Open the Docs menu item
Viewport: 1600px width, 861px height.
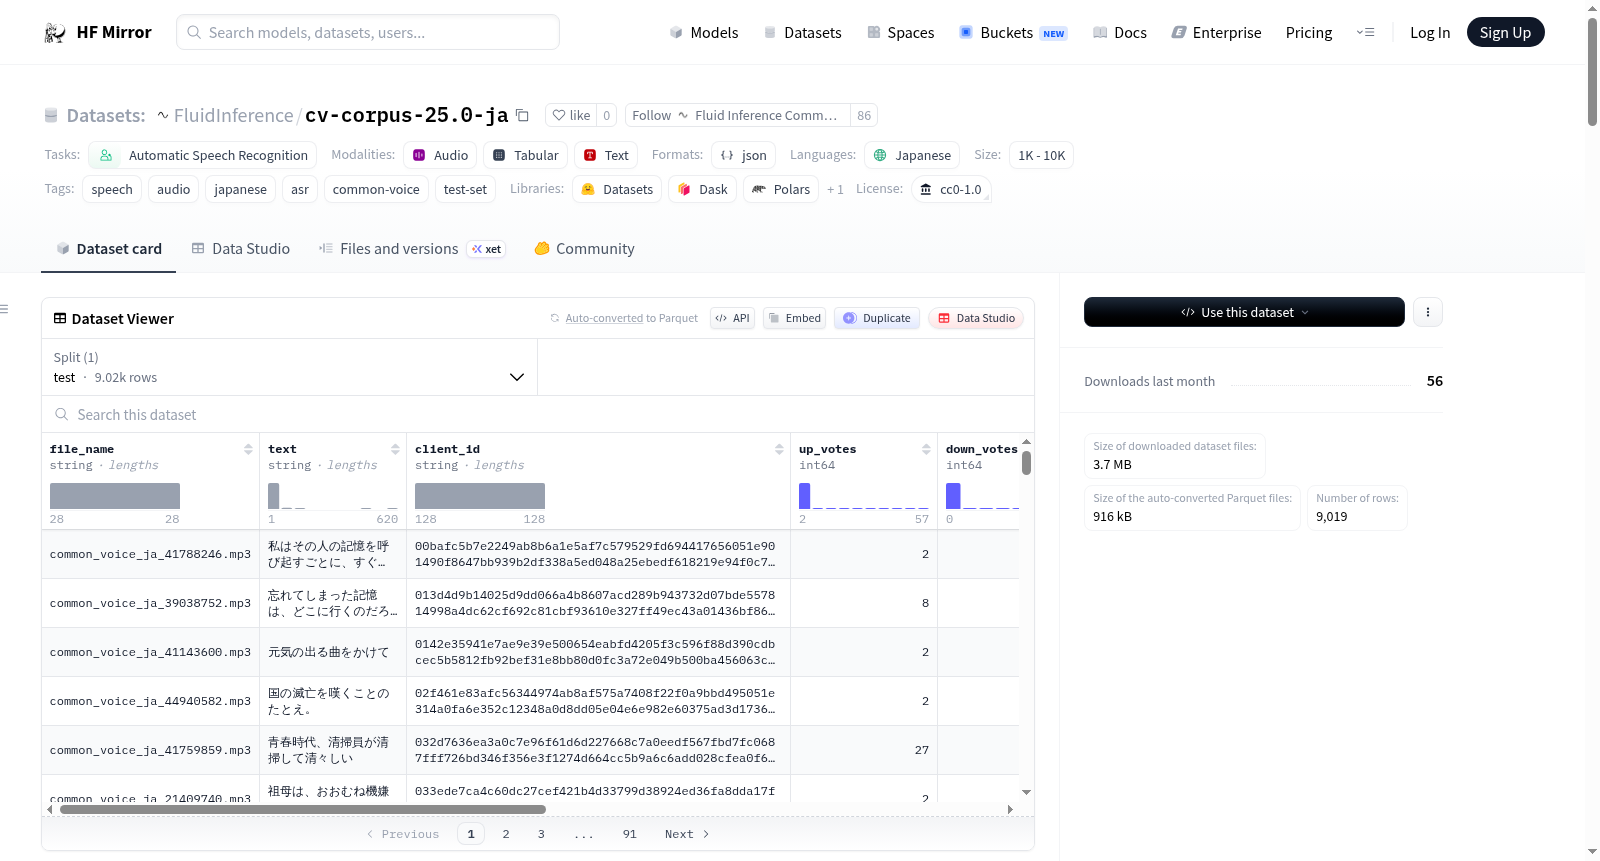pos(1120,33)
